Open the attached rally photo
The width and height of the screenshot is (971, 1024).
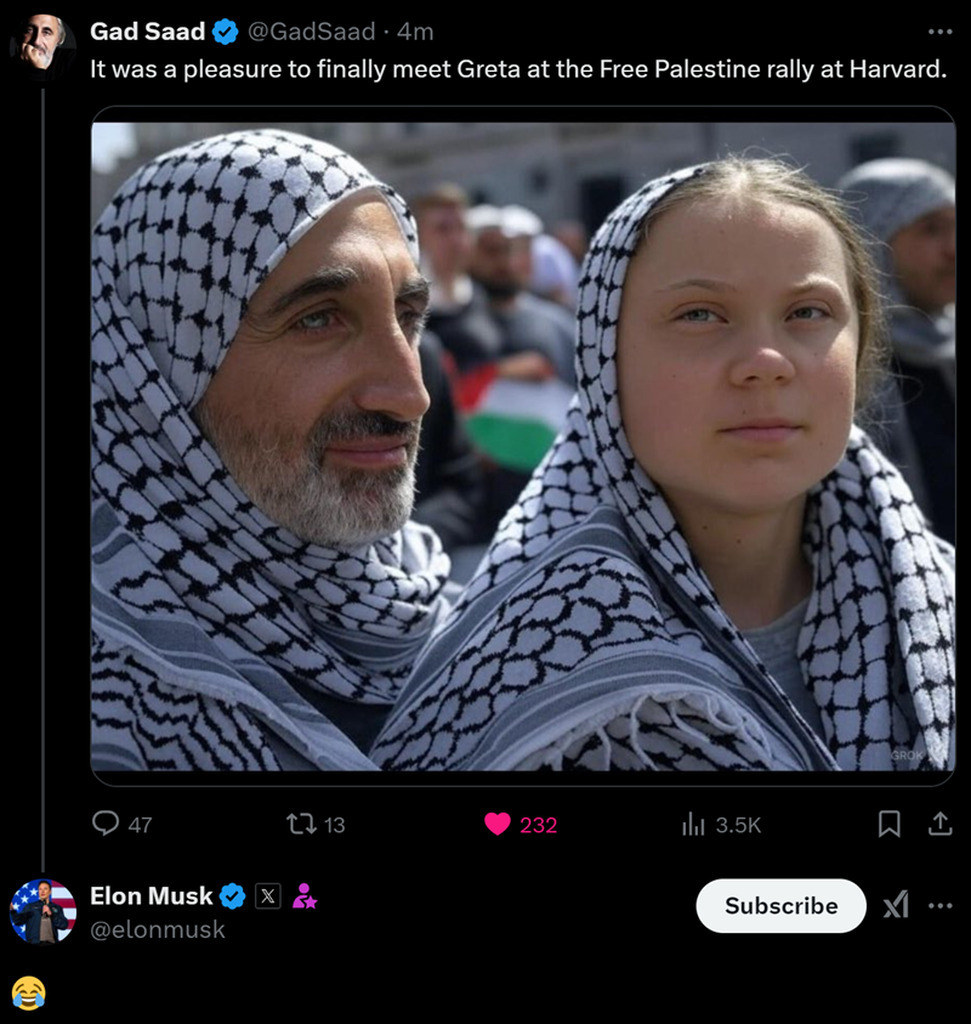coord(522,445)
